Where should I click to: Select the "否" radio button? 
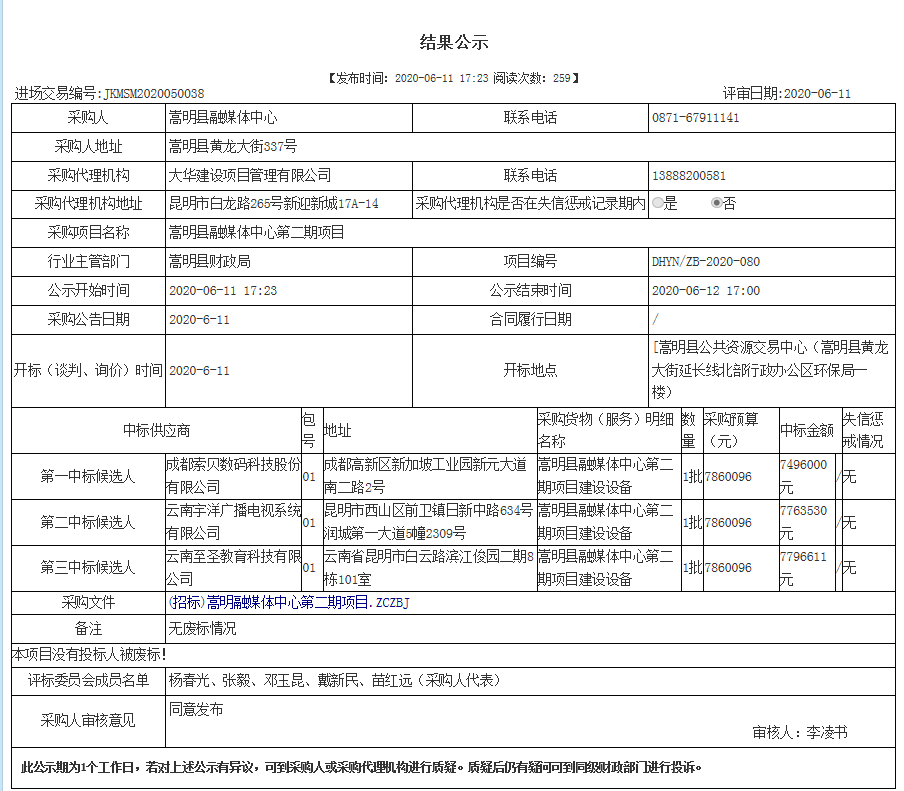point(716,203)
